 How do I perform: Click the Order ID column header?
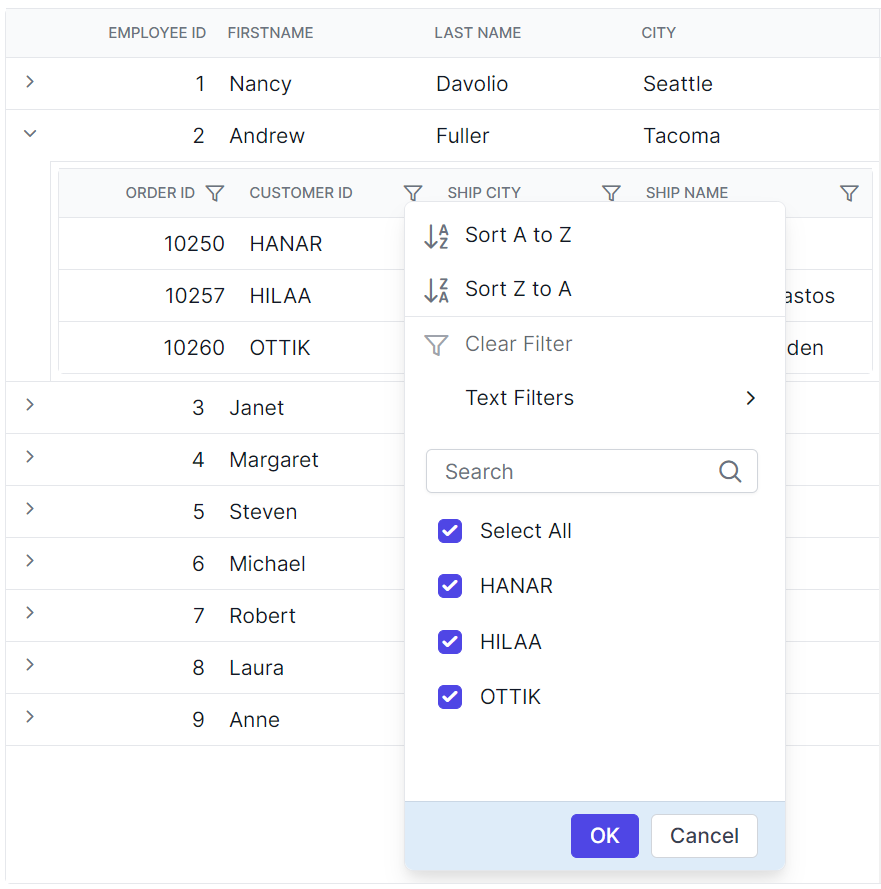point(160,193)
